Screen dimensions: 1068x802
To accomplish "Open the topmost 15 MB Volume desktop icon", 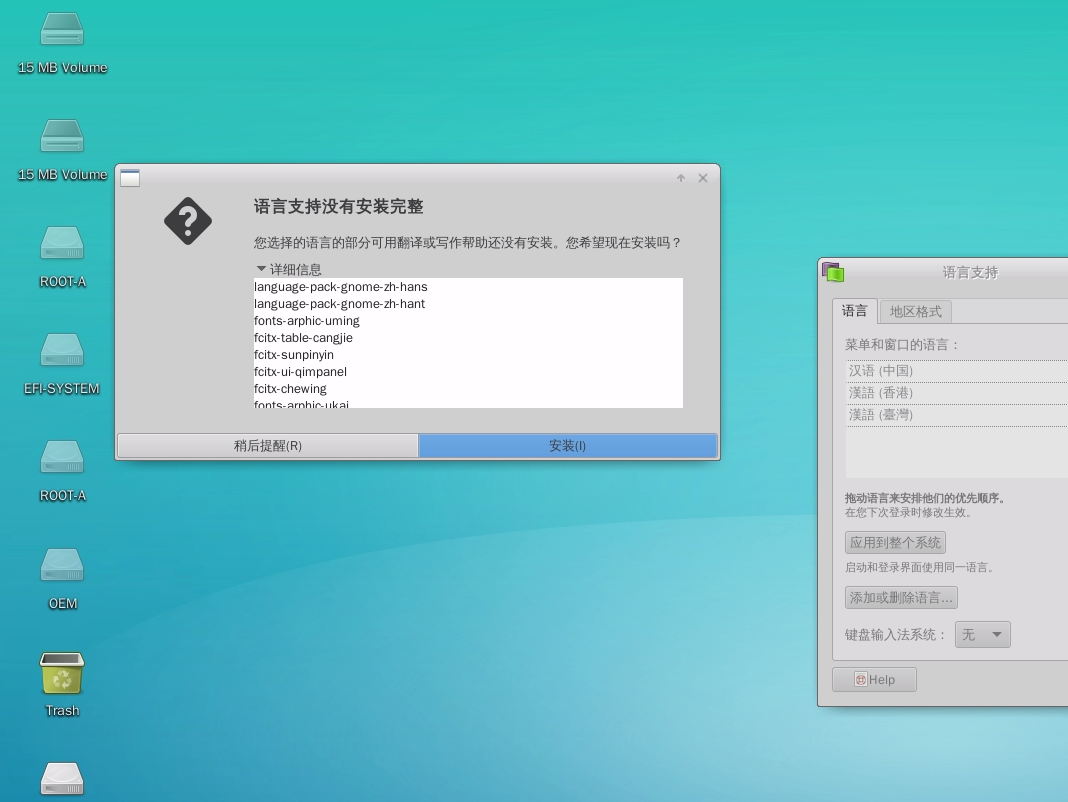I will [62, 30].
